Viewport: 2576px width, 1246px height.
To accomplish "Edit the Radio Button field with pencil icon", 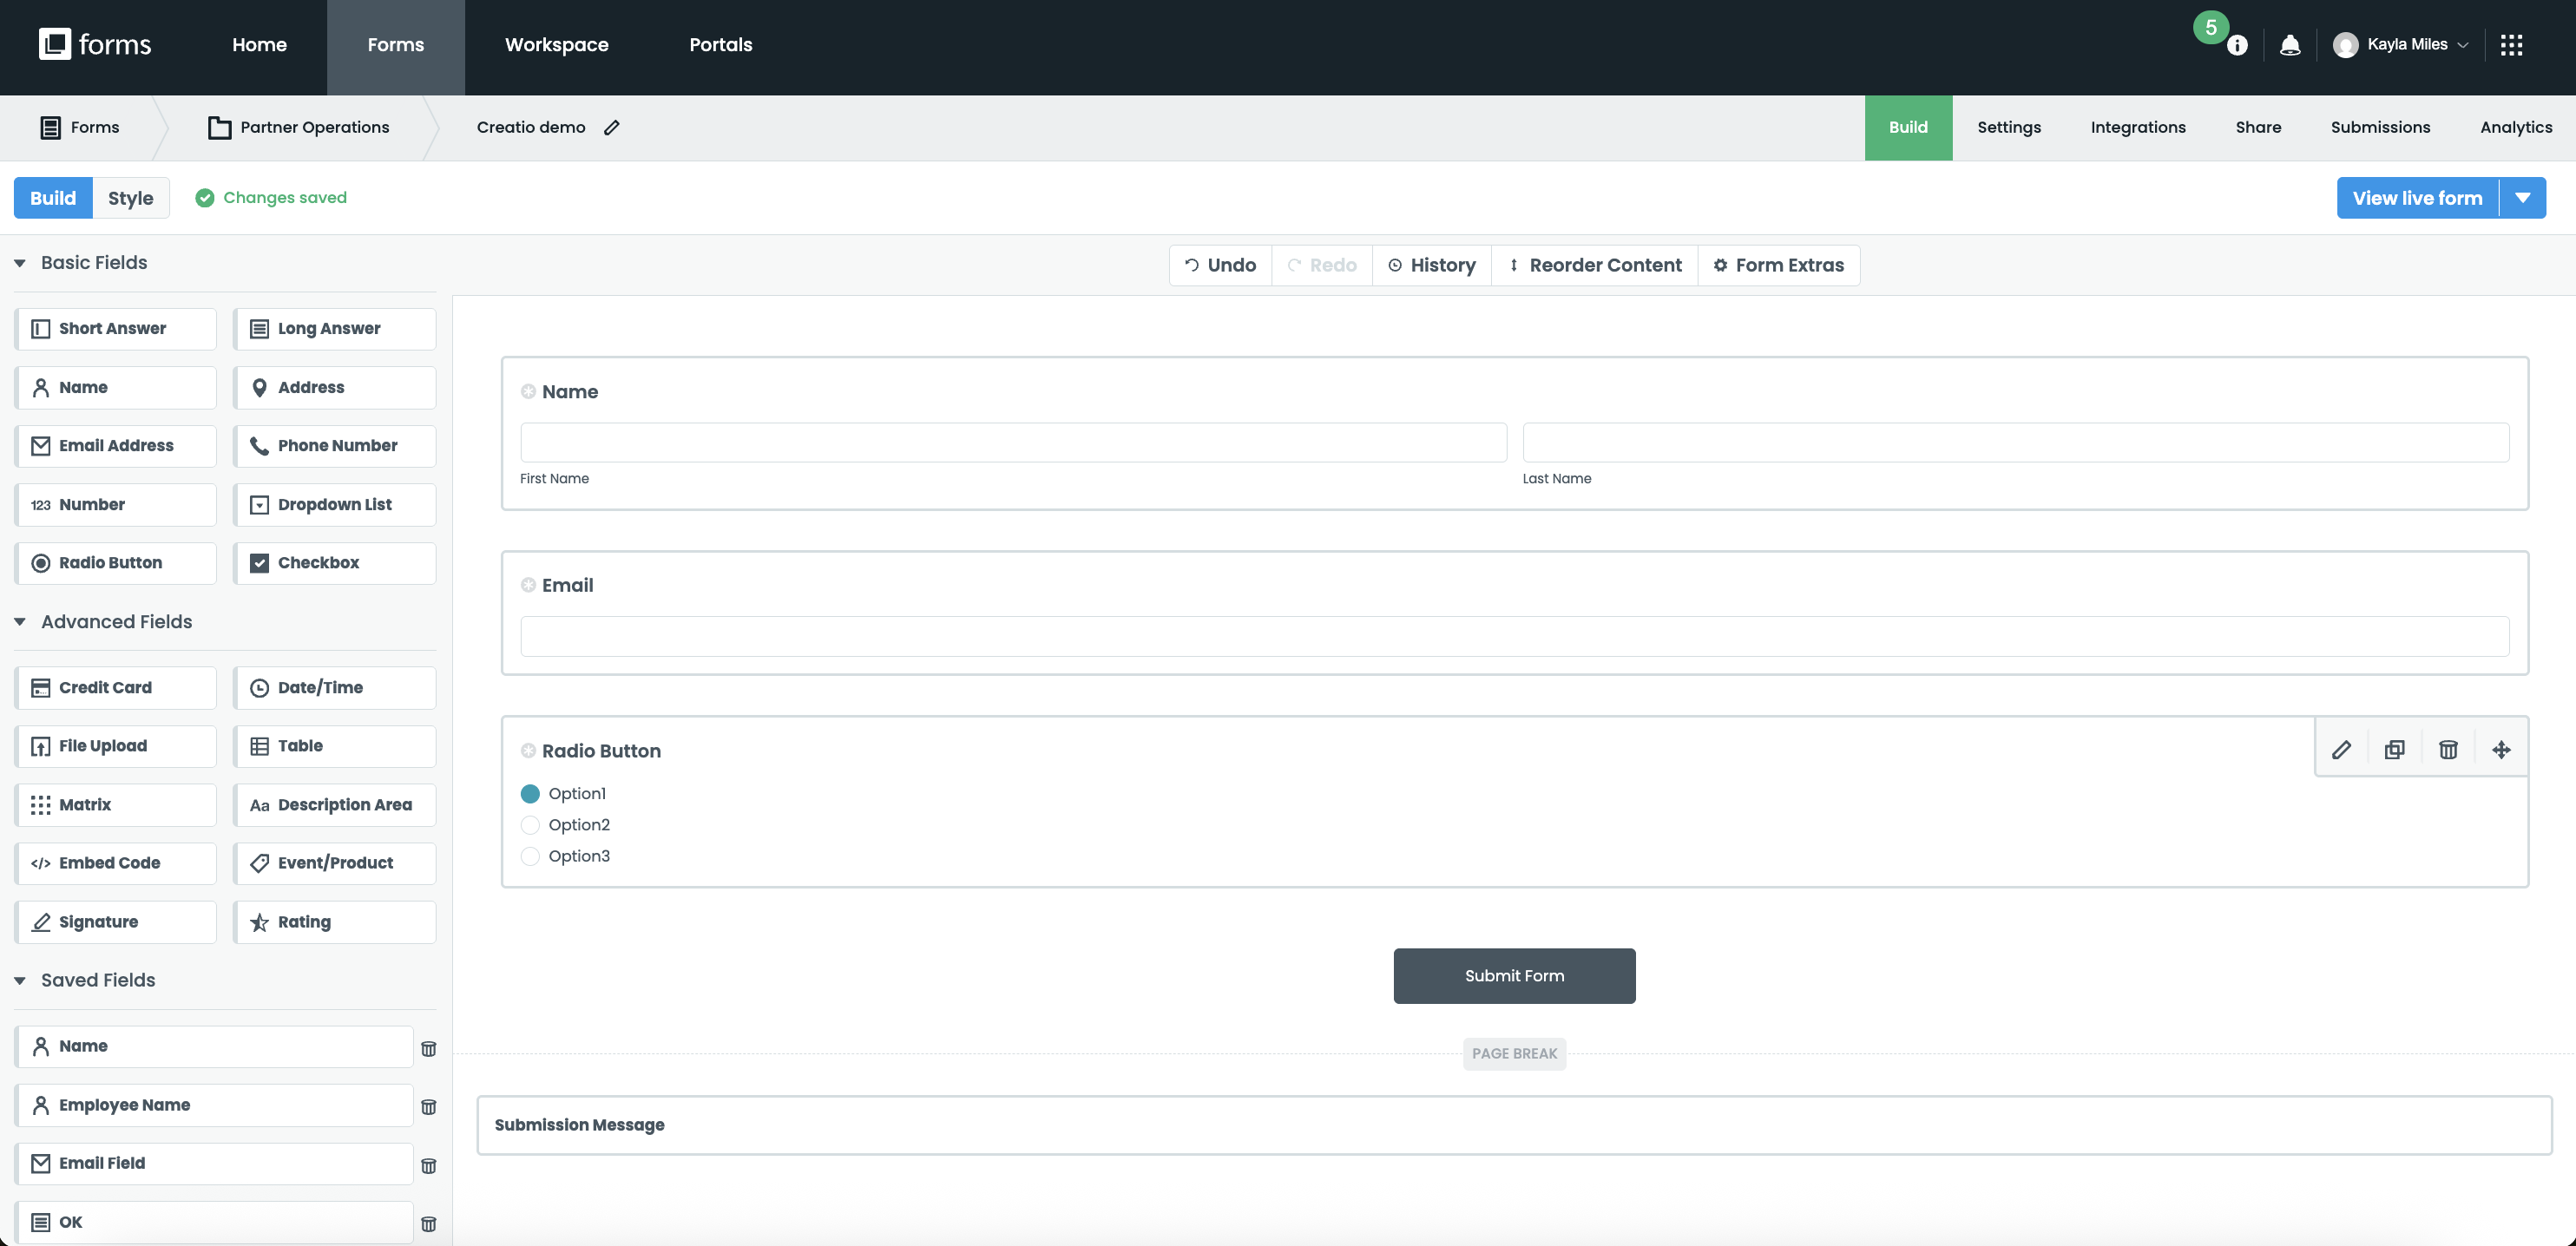I will 2341,750.
